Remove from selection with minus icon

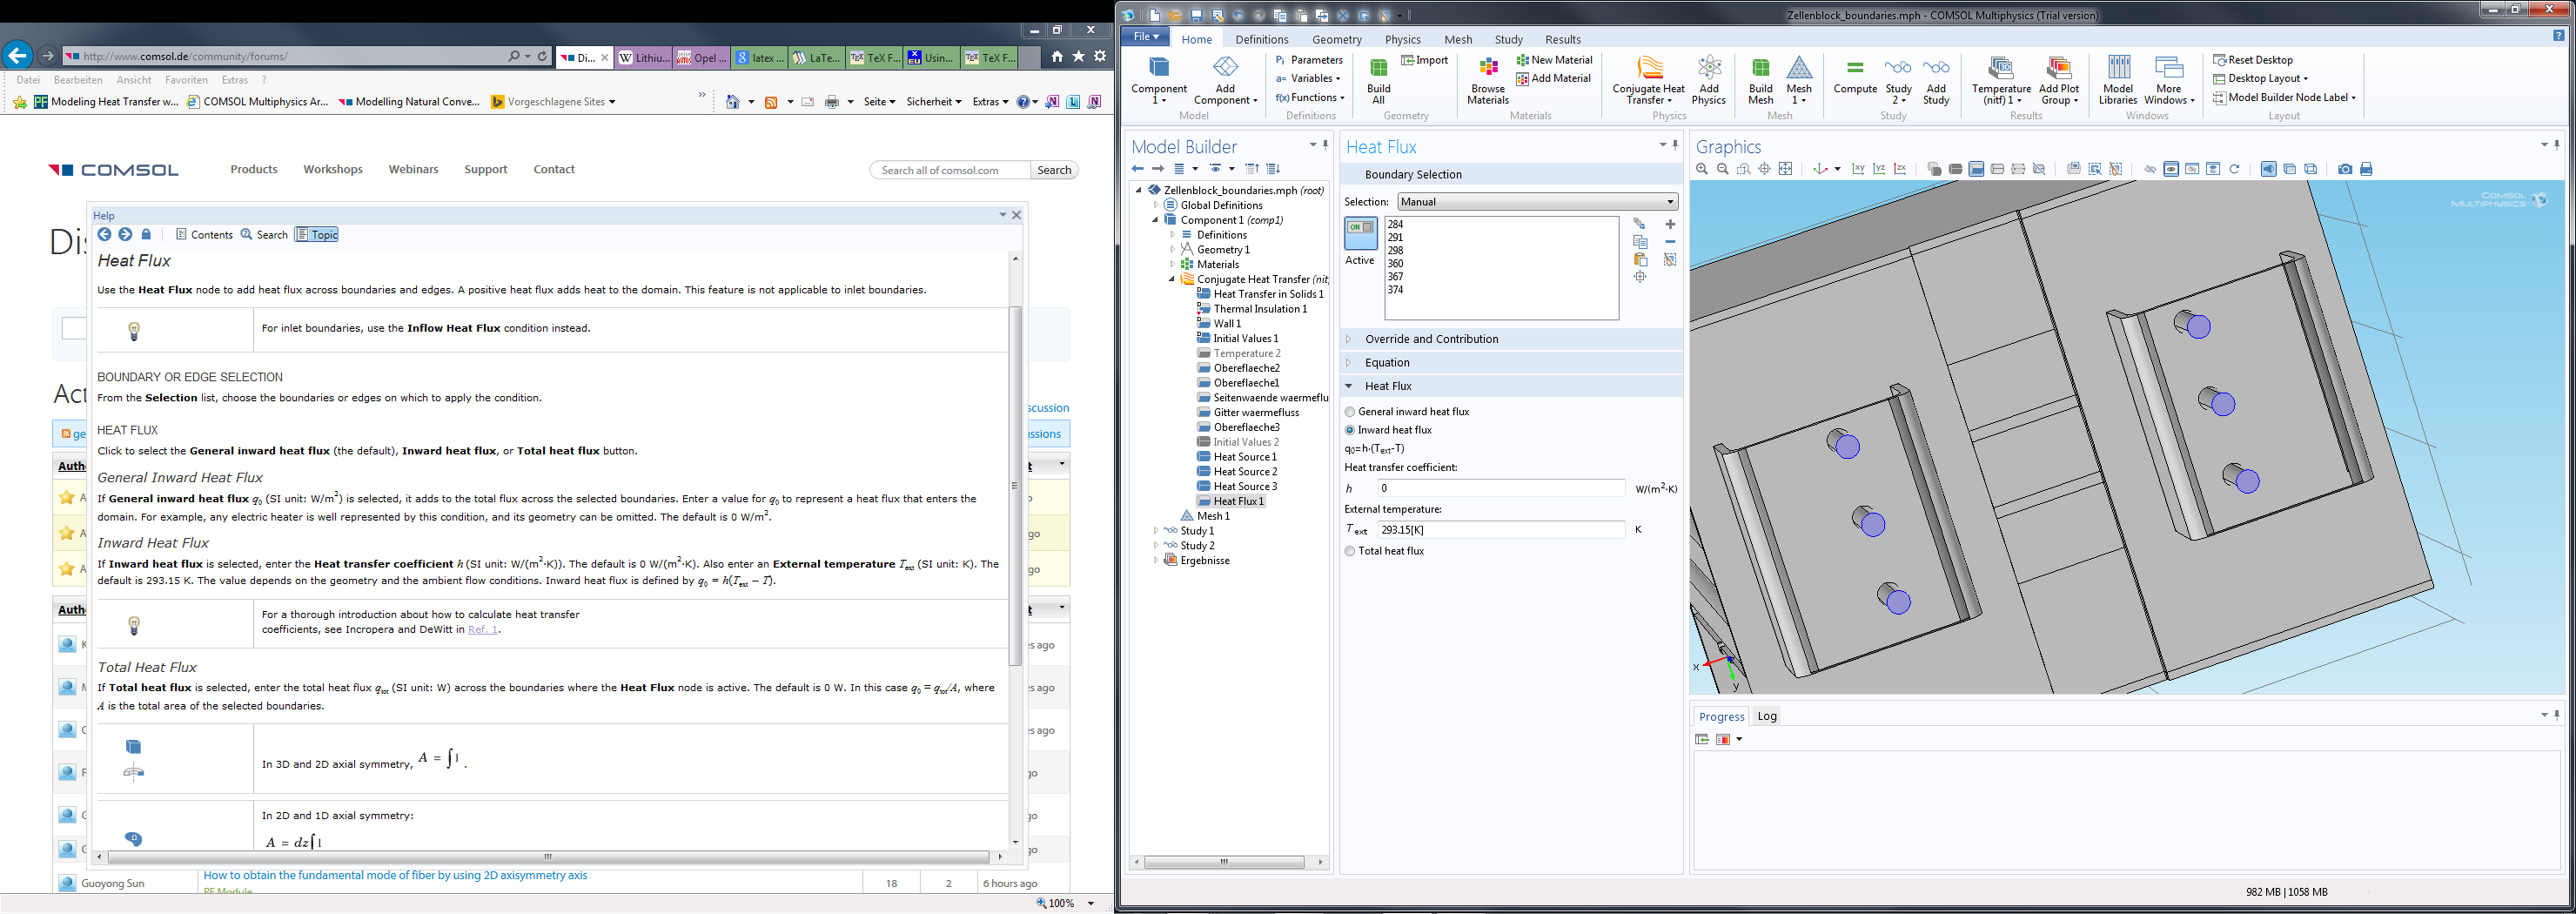point(1670,242)
